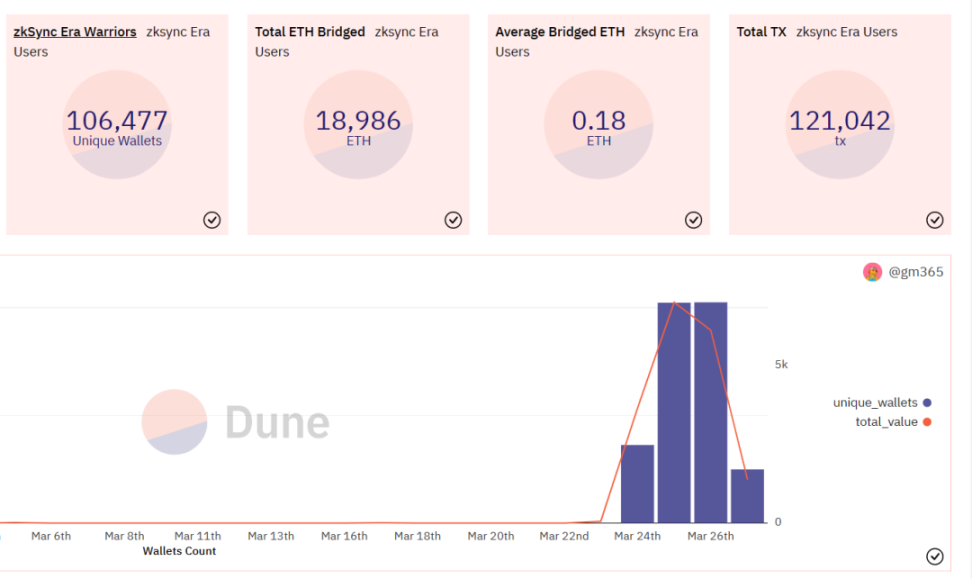Click the Wallets Count axis title
The height and width of the screenshot is (579, 972).
click(x=179, y=551)
